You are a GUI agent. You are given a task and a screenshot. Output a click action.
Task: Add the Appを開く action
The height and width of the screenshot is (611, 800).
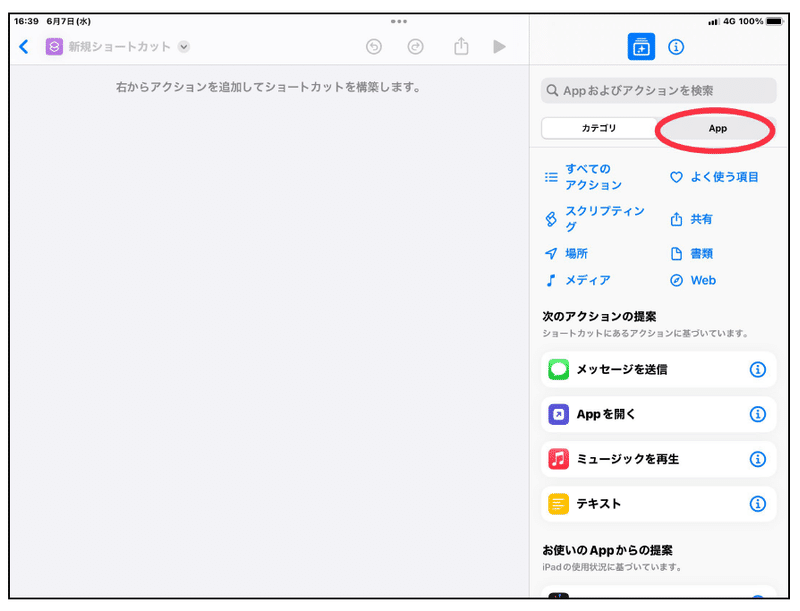pos(659,414)
